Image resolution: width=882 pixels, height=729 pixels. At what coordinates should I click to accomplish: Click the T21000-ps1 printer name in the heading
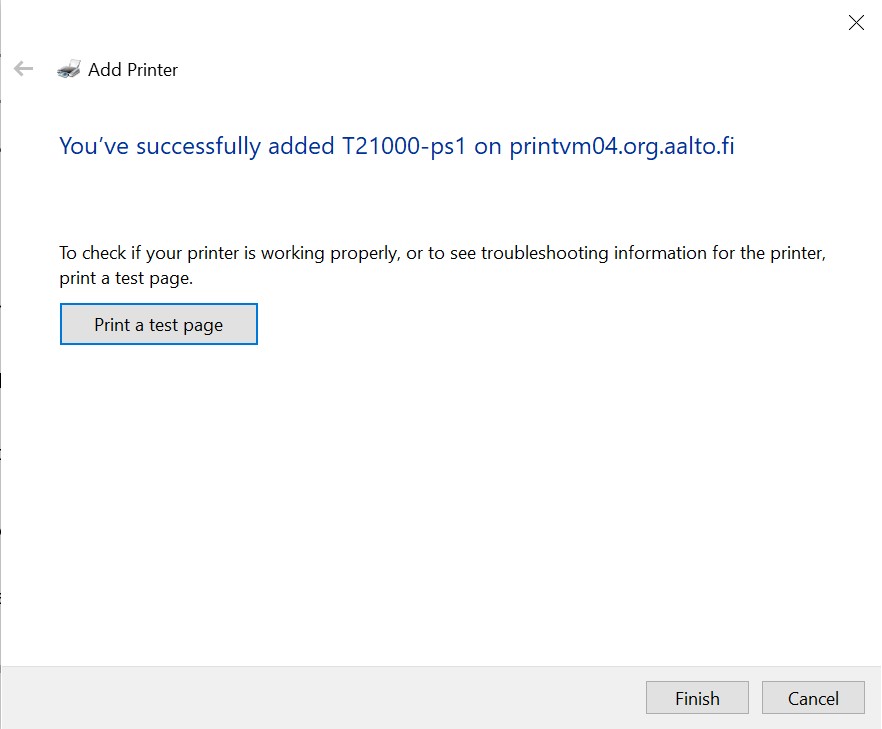click(x=404, y=146)
